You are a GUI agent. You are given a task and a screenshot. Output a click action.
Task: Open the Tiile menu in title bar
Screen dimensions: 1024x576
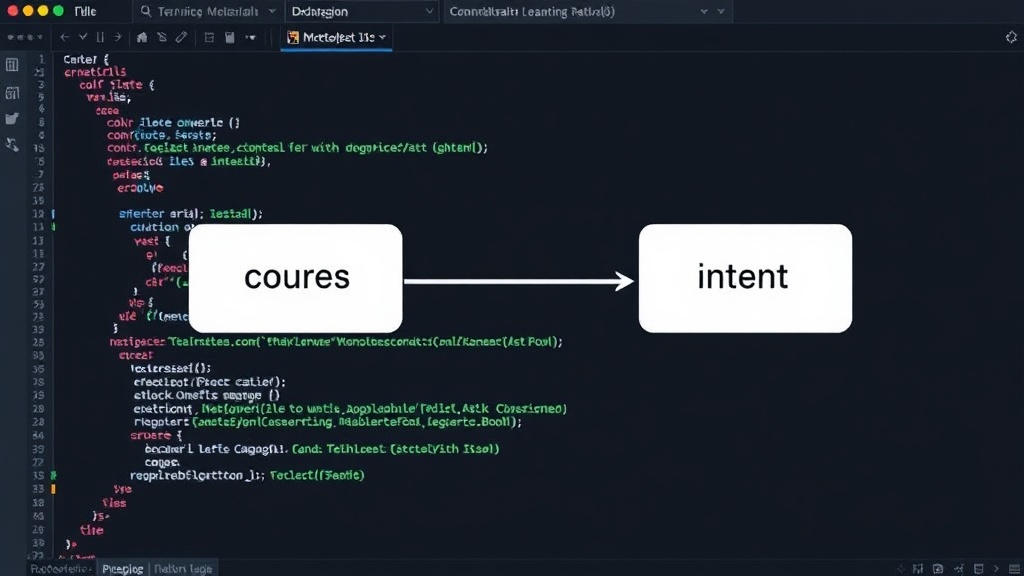[85, 11]
